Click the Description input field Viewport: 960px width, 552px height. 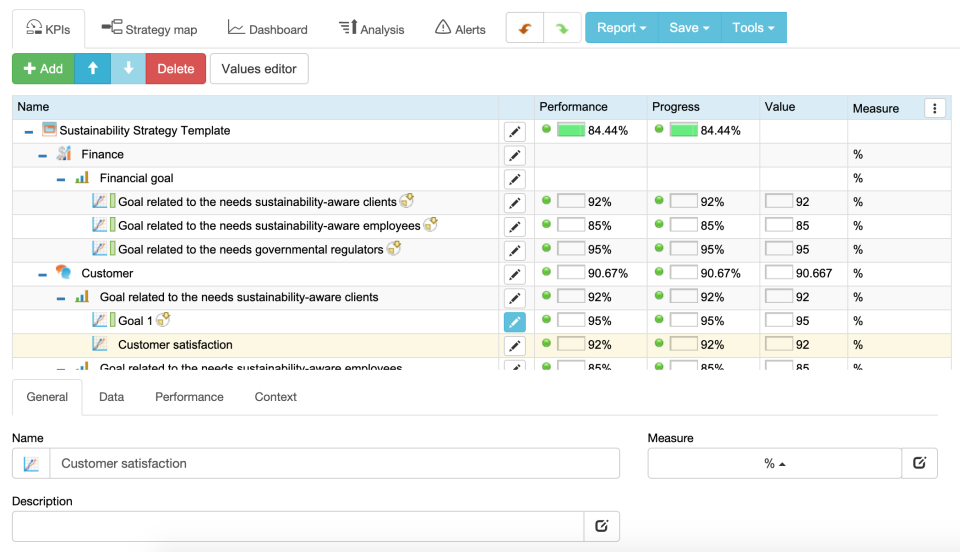tap(298, 526)
